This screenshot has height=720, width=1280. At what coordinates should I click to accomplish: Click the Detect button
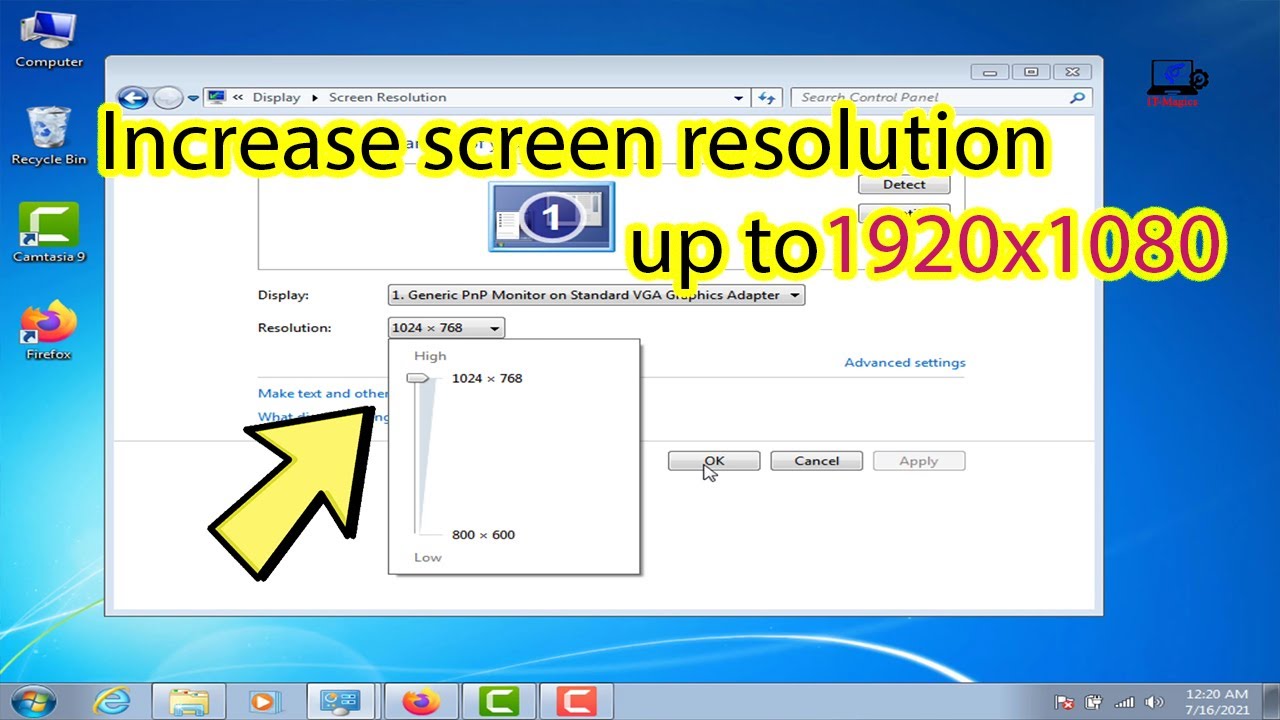click(904, 184)
